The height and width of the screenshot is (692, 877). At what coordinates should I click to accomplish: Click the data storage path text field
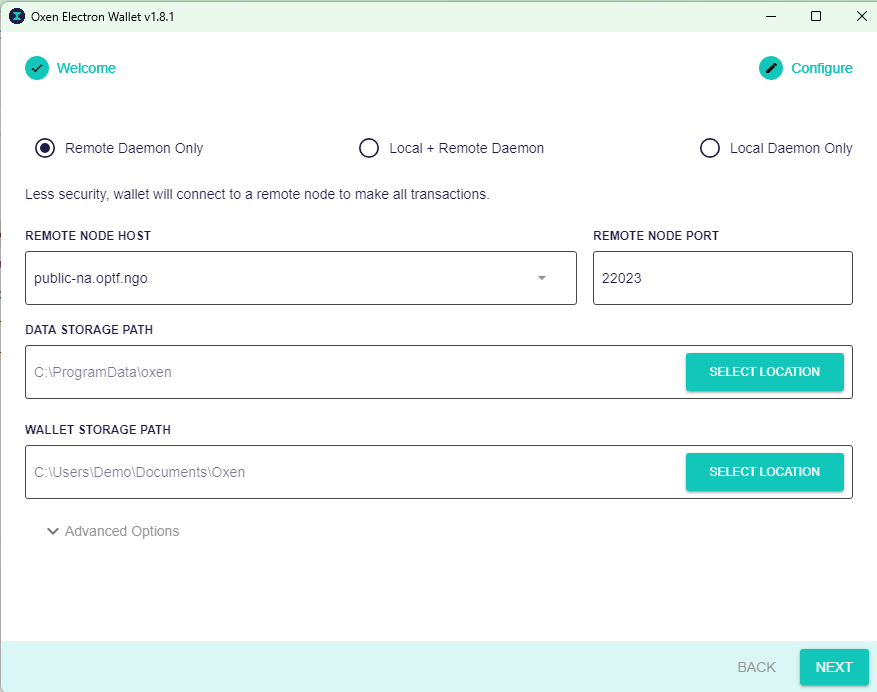pos(356,372)
